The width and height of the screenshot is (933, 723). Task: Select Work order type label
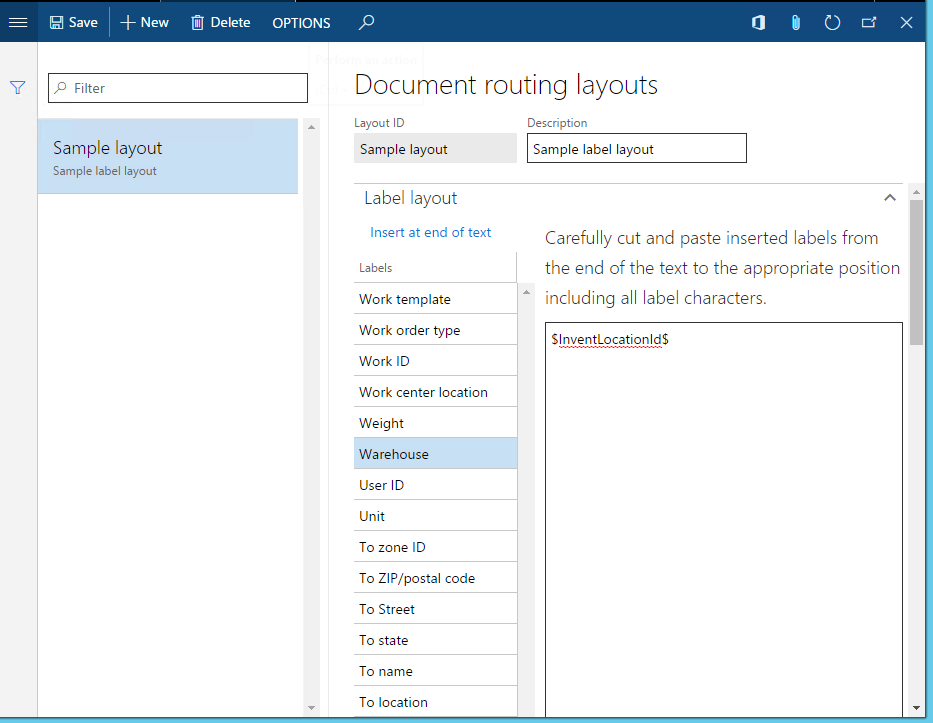click(x=435, y=330)
